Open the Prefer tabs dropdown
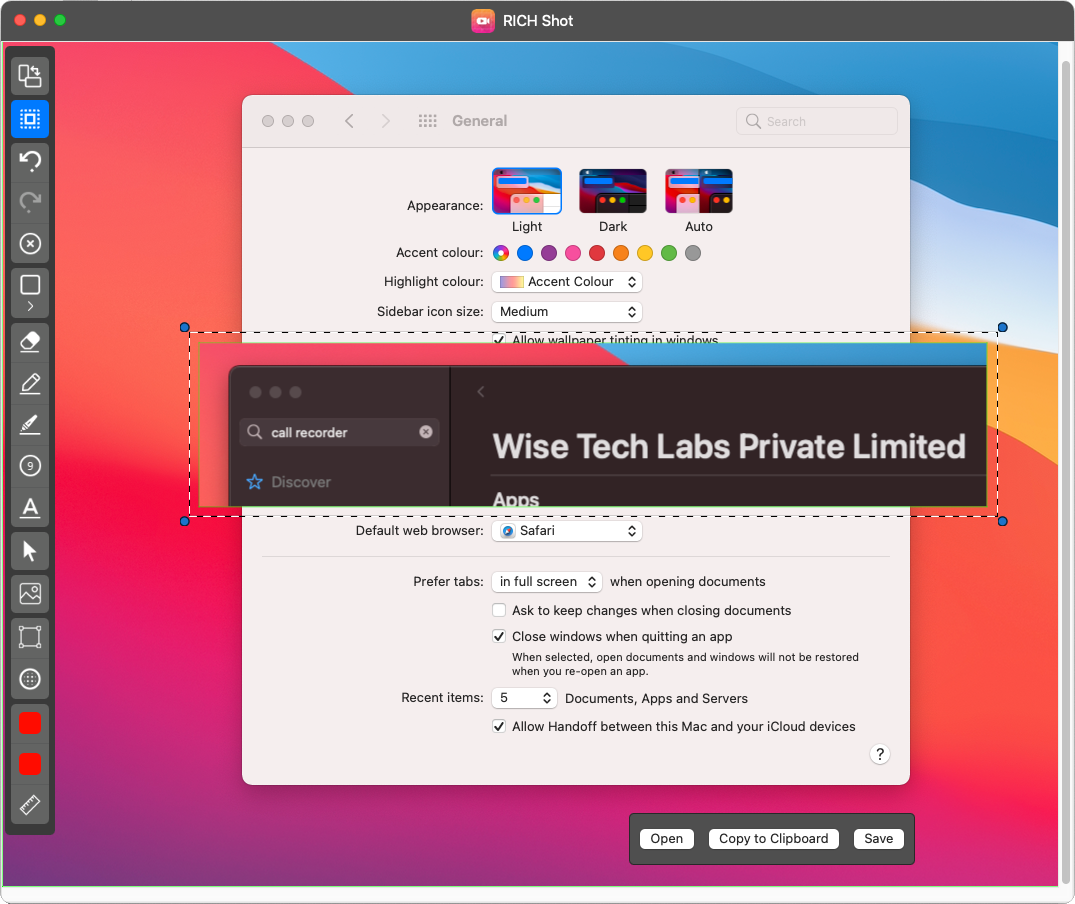The image size is (1075, 904). (547, 582)
